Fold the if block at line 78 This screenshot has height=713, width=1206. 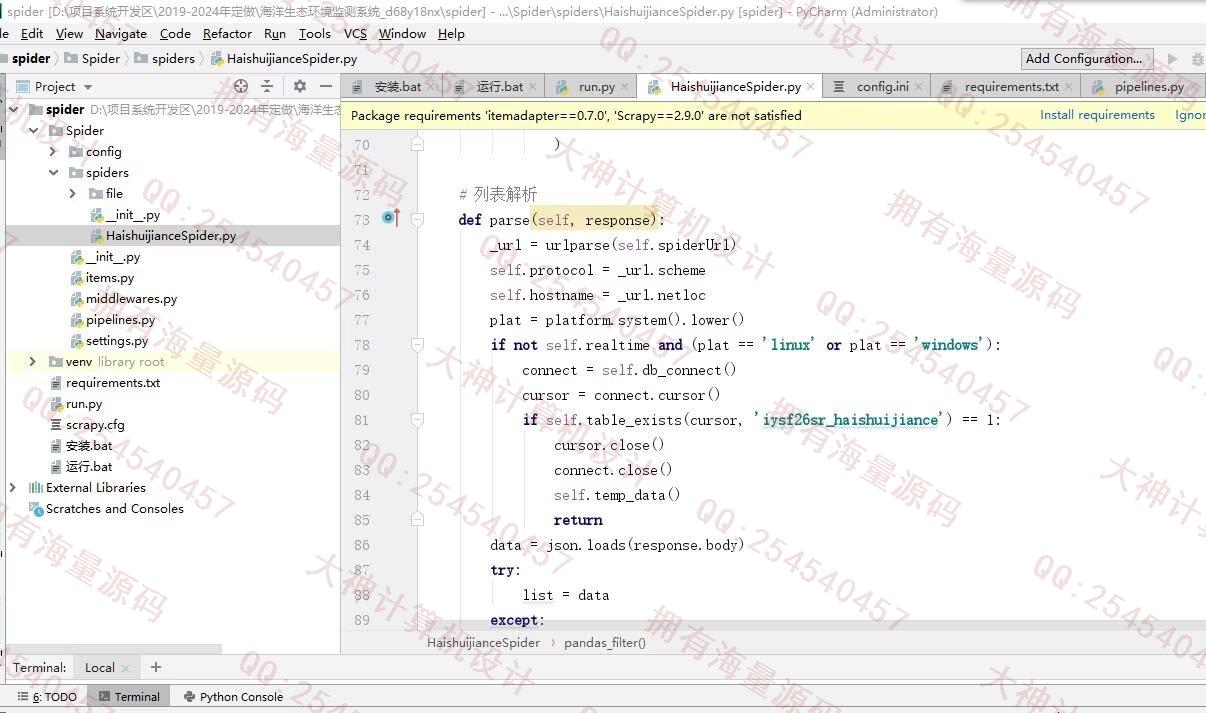tap(417, 344)
